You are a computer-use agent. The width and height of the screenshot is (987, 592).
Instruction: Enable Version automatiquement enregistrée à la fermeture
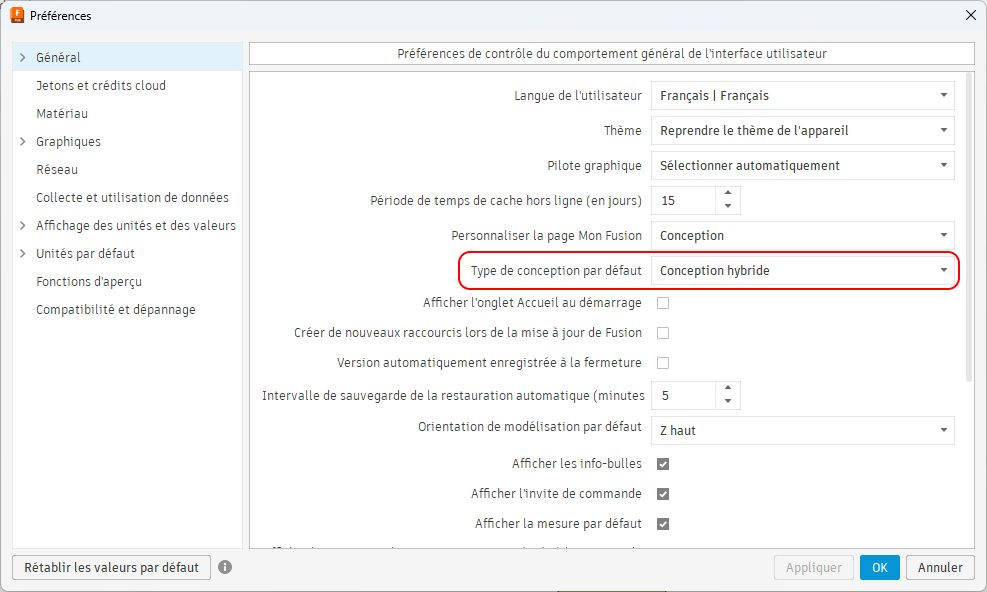[662, 363]
